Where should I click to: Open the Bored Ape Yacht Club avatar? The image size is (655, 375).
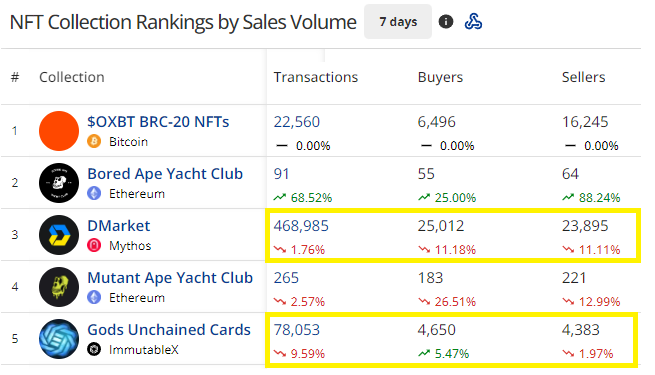(59, 183)
